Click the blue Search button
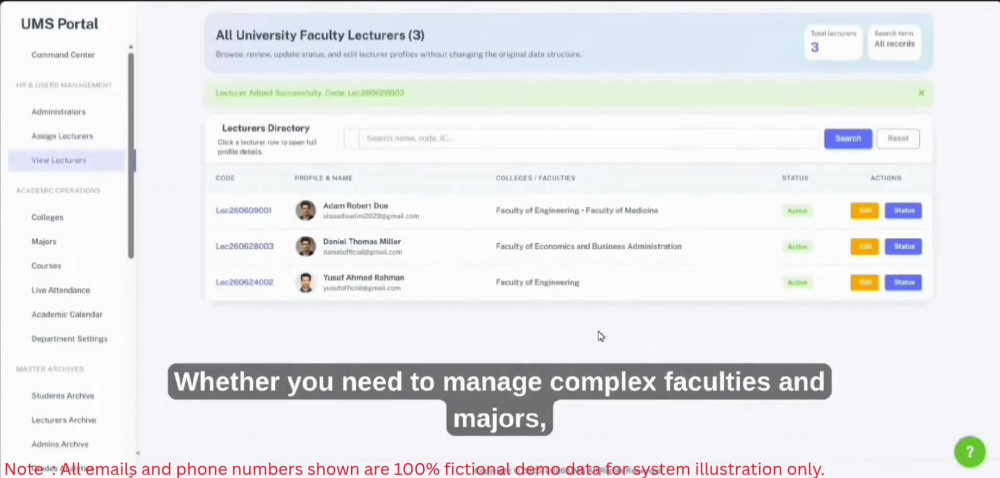Viewport: 1000px width, 478px height. pos(848,138)
